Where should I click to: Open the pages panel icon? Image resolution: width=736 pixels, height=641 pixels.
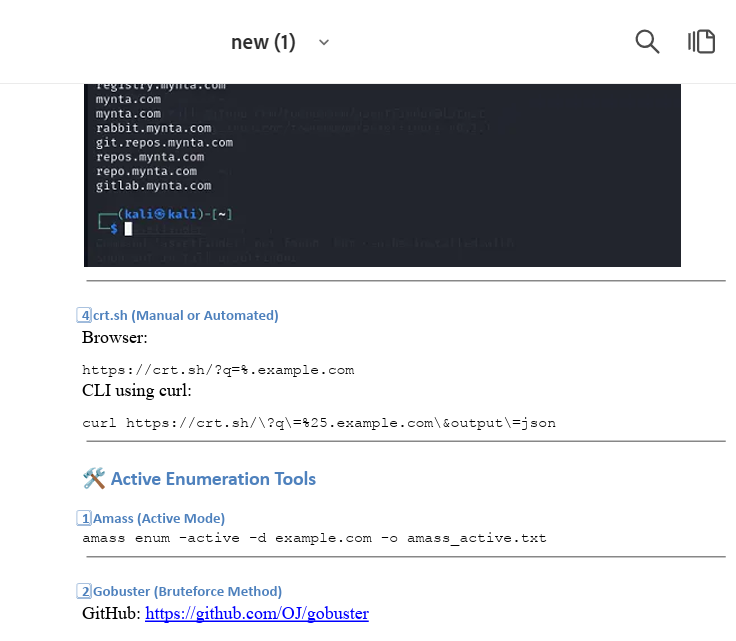(701, 41)
